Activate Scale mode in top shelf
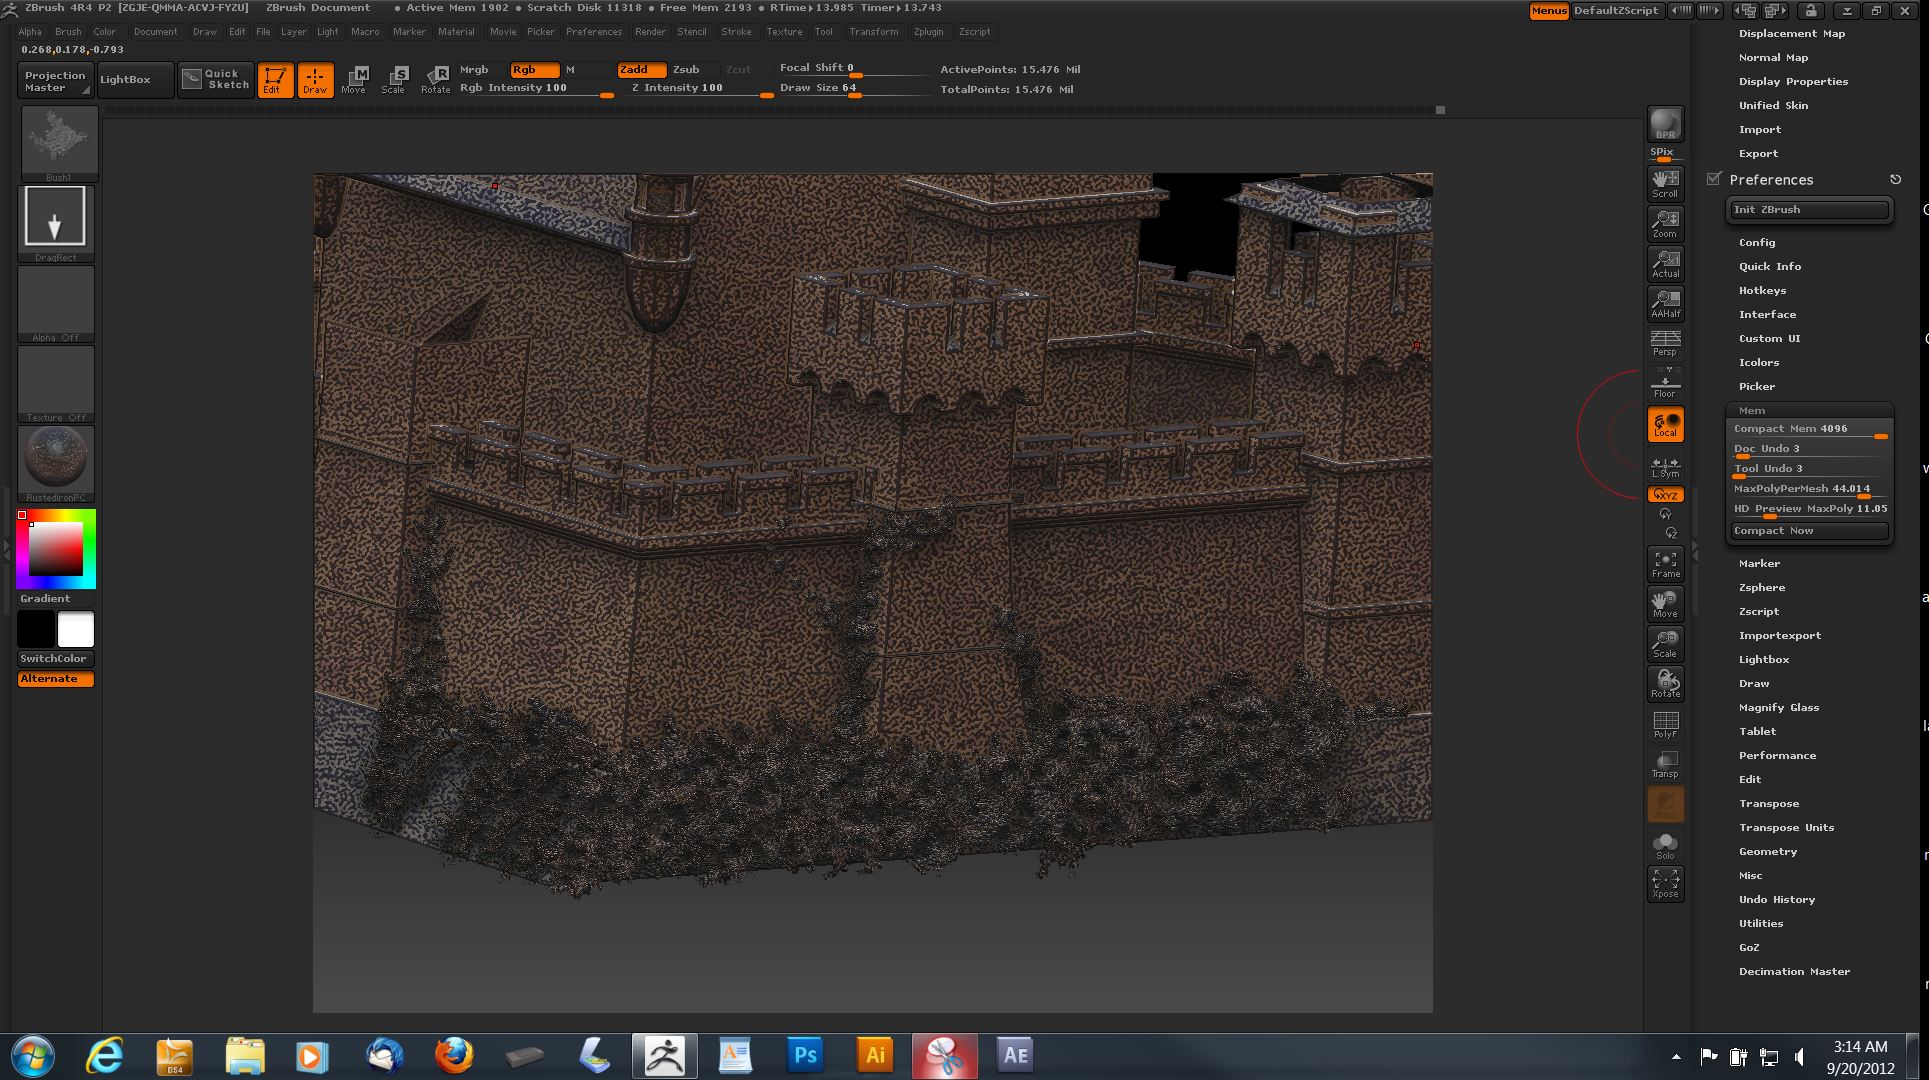 pyautogui.click(x=394, y=80)
